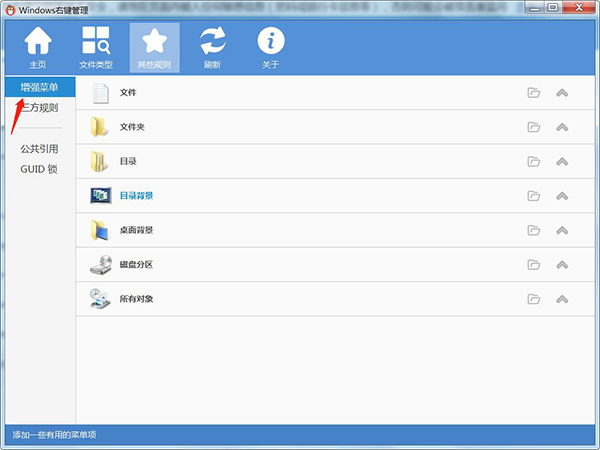This screenshot has height=450, width=600.
Task: Select the 文件夹 row label
Action: [132, 127]
